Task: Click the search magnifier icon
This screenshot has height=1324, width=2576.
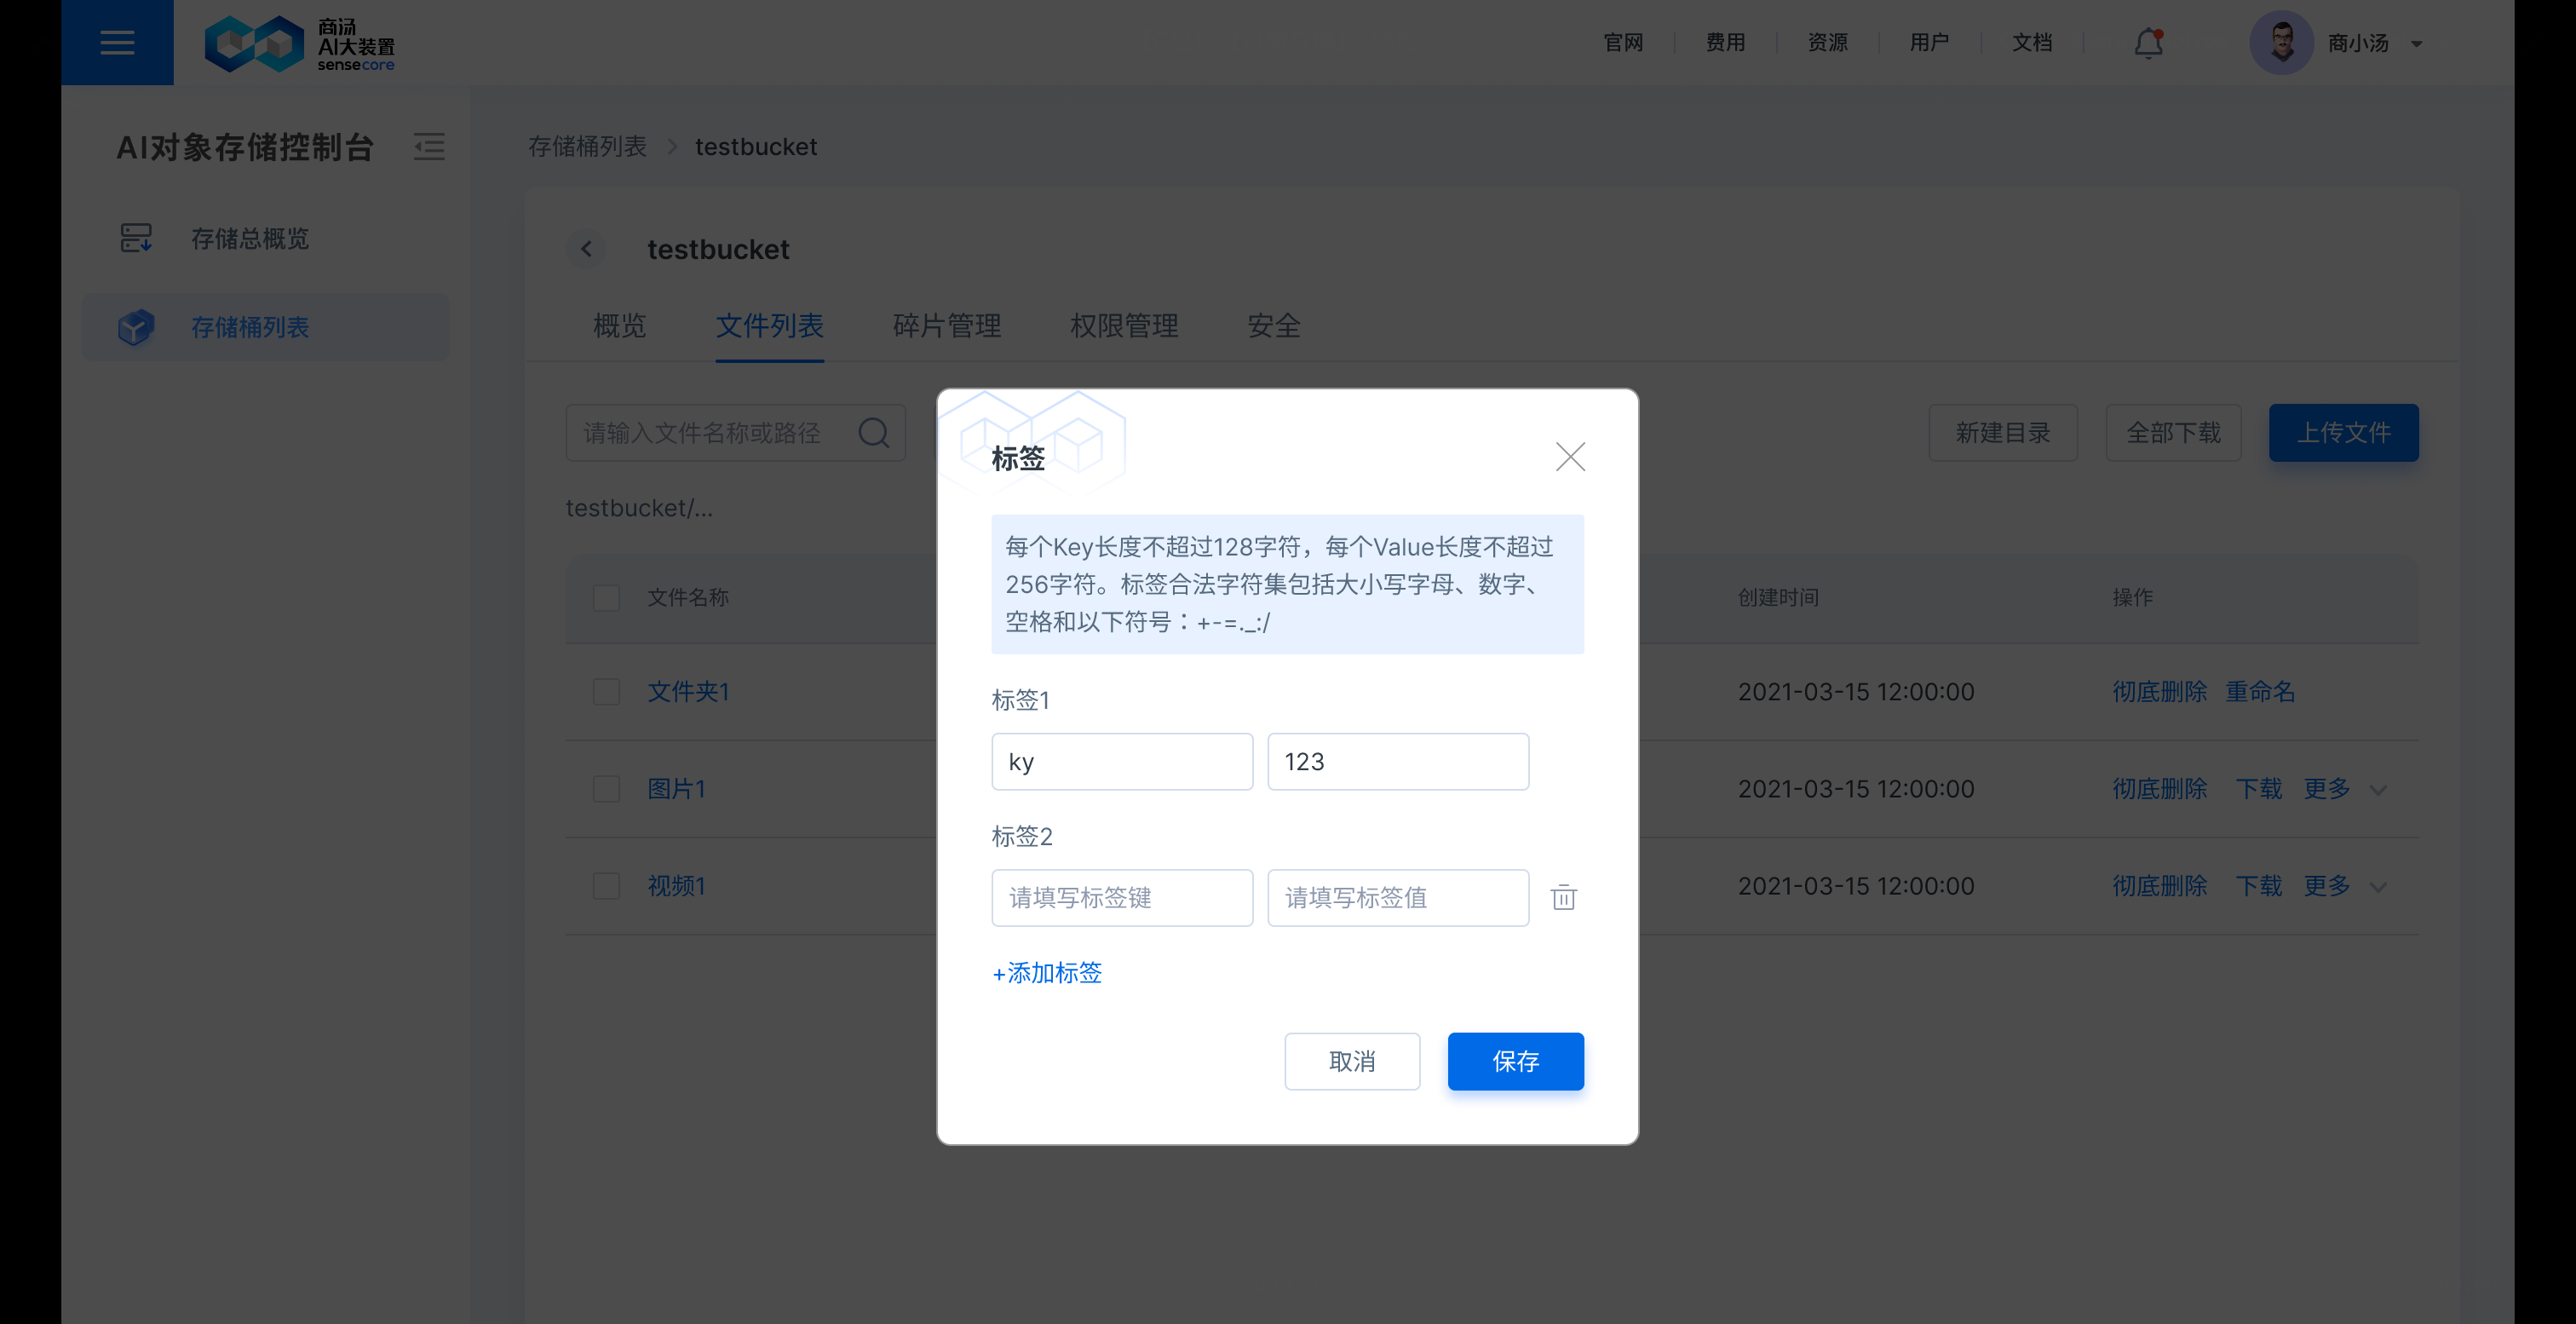Action: (873, 432)
